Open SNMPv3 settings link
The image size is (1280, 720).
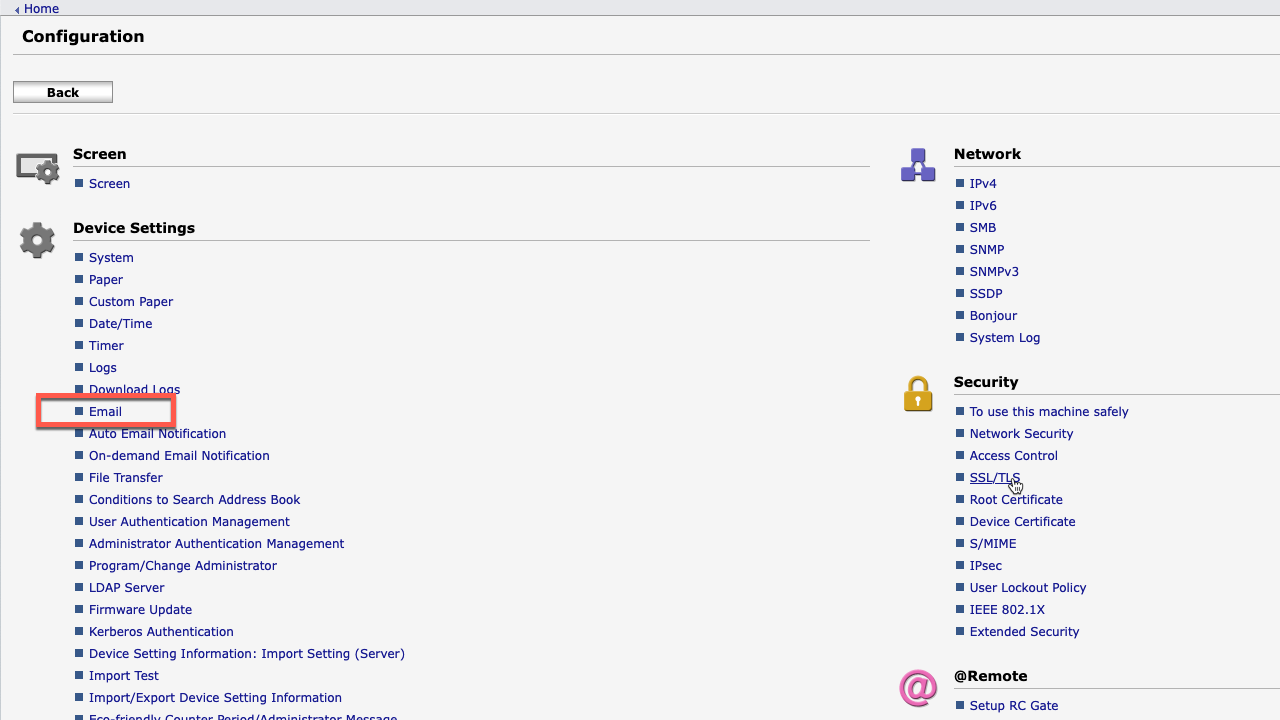coord(994,272)
